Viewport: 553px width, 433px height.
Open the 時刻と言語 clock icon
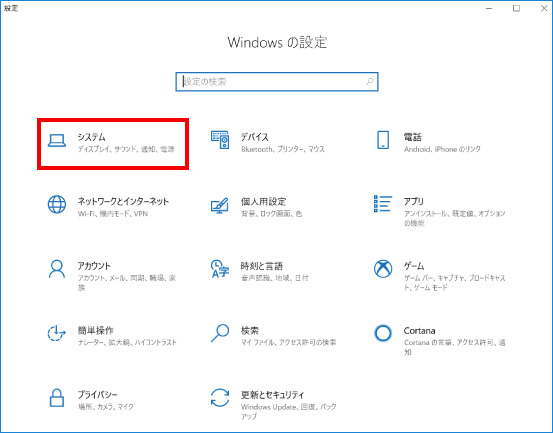(220, 269)
